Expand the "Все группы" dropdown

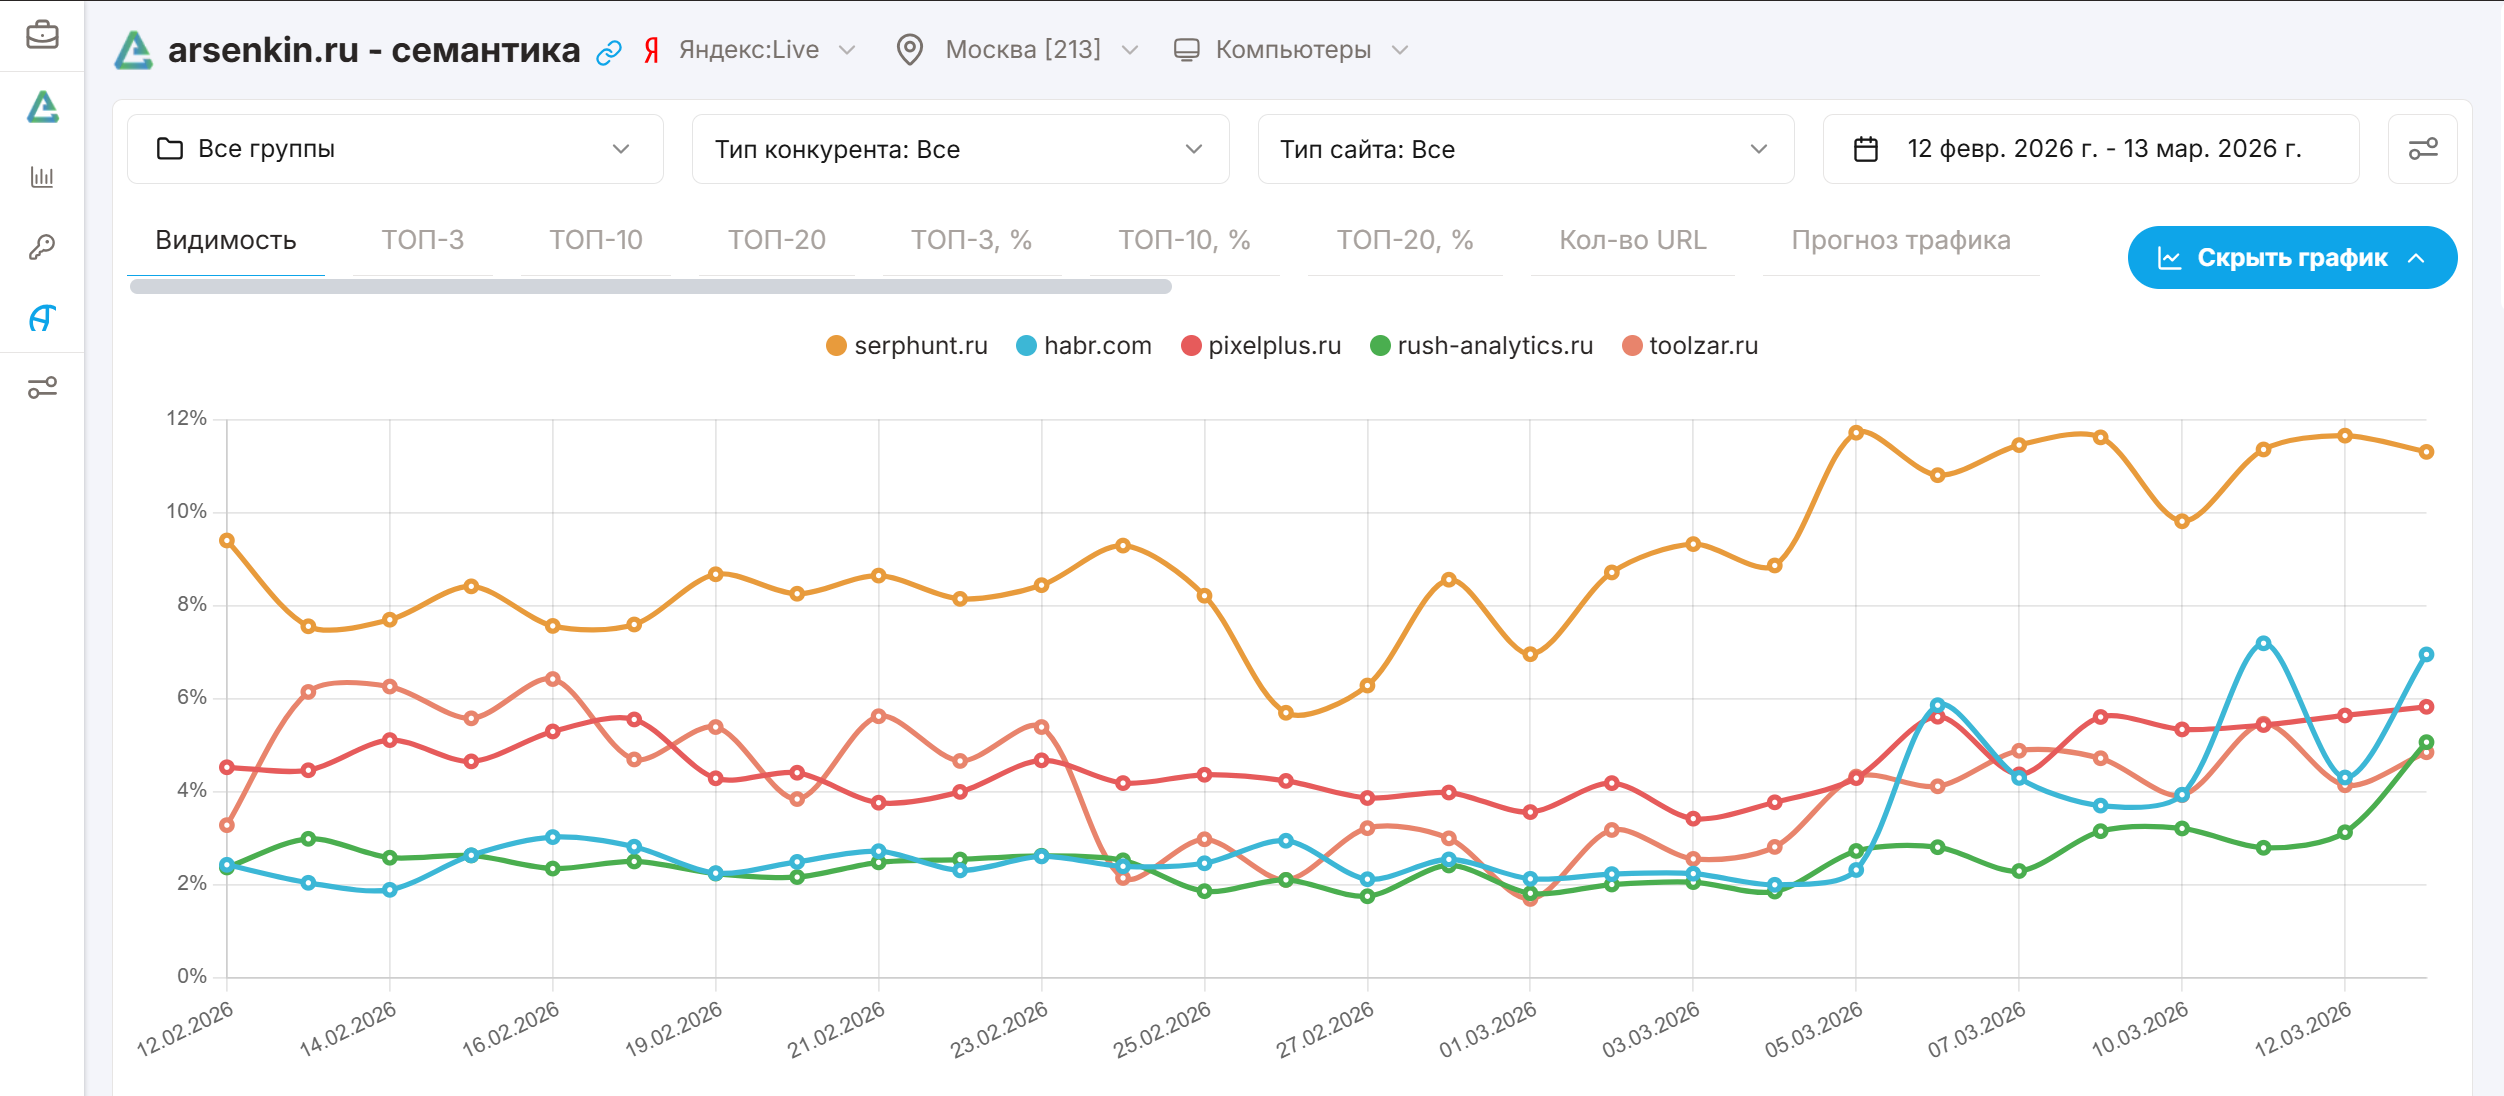tap(395, 149)
